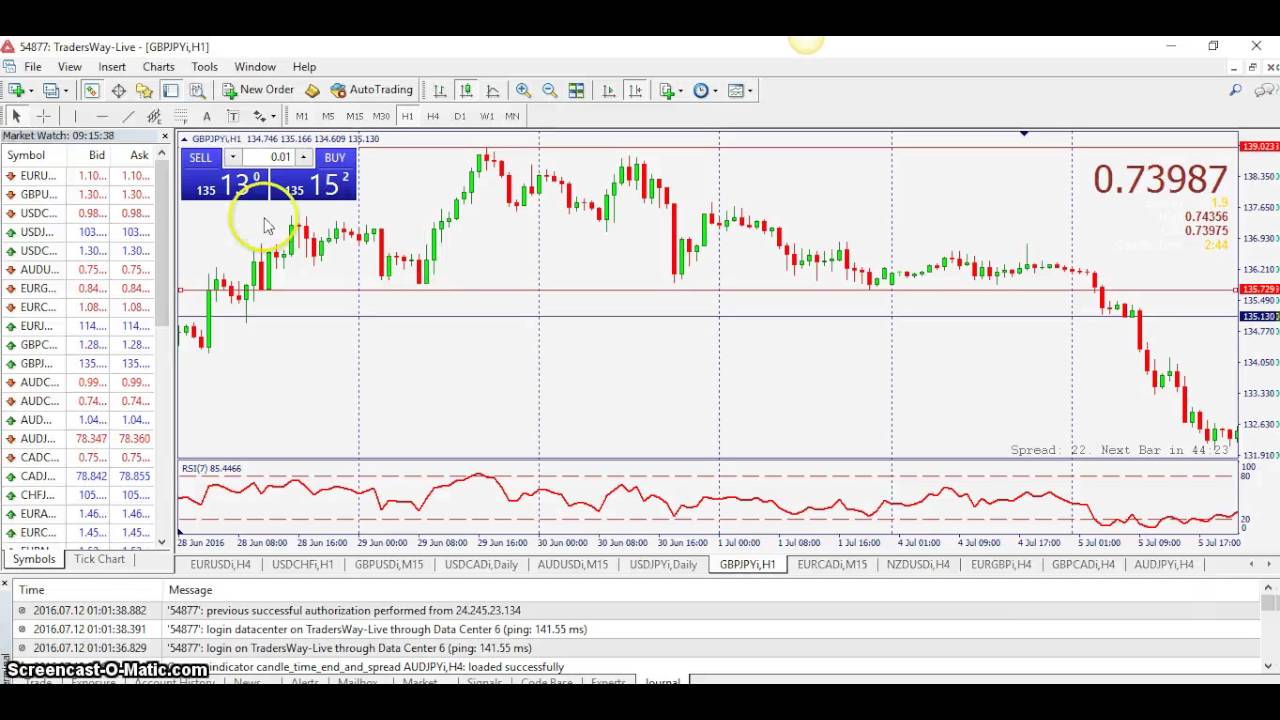Select the AUDJ... row in Market Watch
The height and width of the screenshot is (720, 1280).
(78, 439)
